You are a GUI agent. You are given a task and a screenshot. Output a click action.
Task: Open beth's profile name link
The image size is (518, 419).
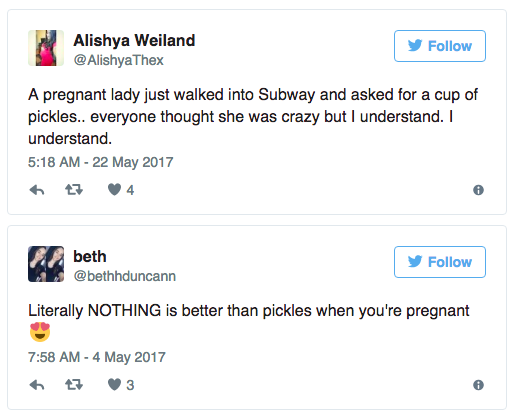90,256
